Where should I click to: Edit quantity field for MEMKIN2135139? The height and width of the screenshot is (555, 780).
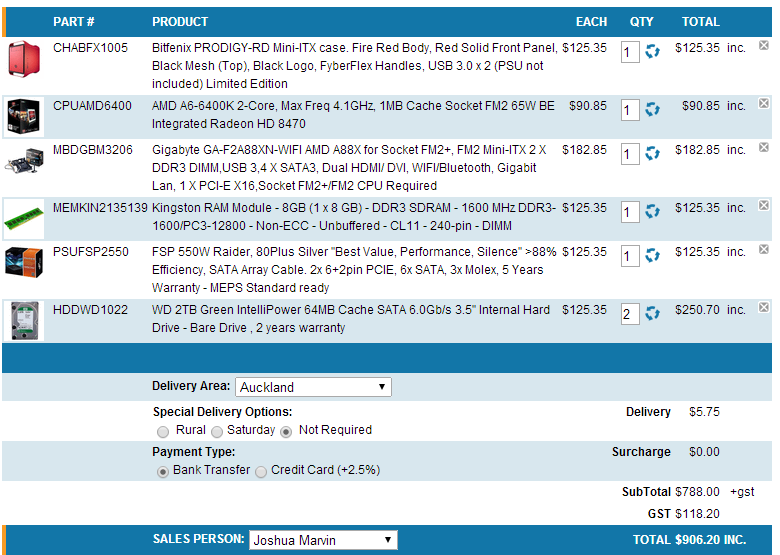pyautogui.click(x=630, y=212)
